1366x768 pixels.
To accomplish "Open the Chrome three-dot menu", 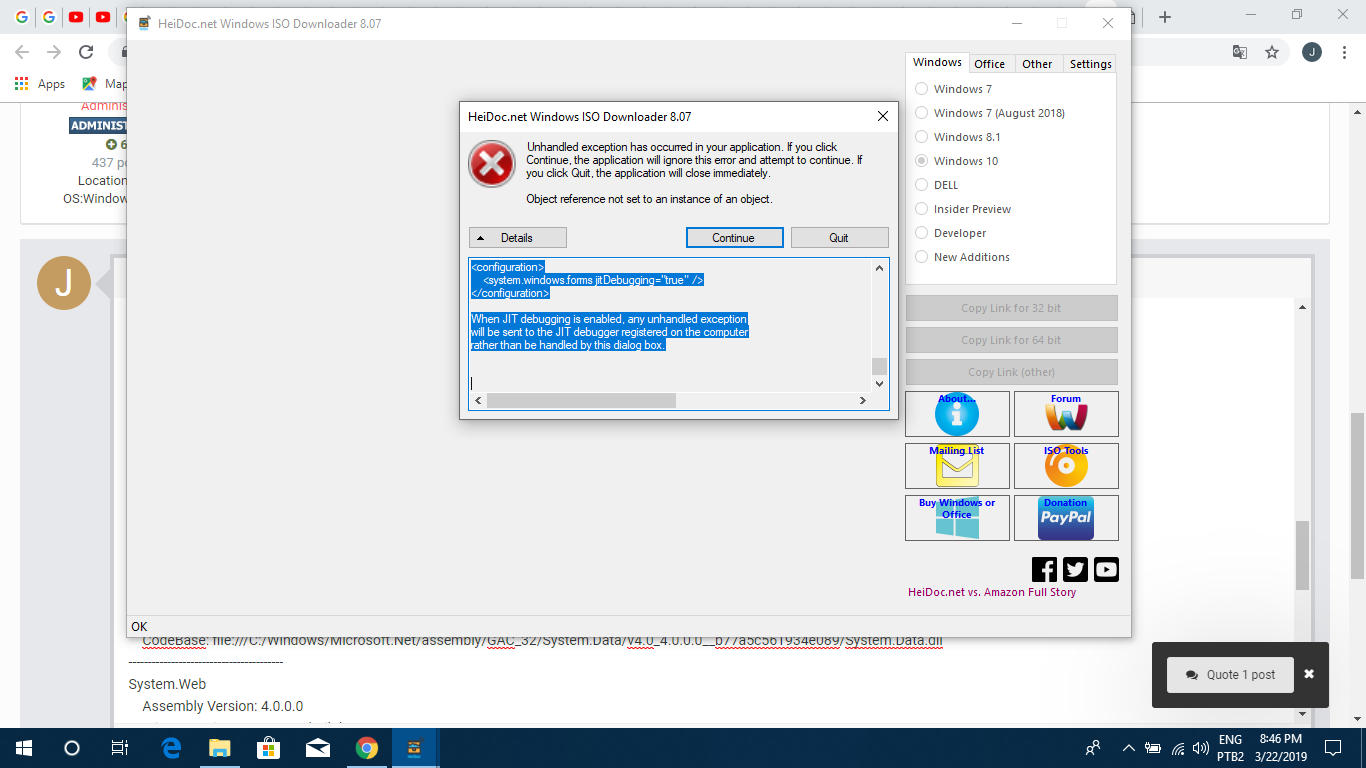I will [1344, 52].
